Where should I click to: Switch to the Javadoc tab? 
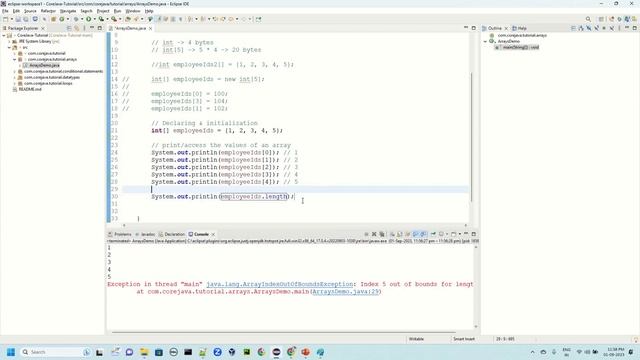tap(145, 234)
